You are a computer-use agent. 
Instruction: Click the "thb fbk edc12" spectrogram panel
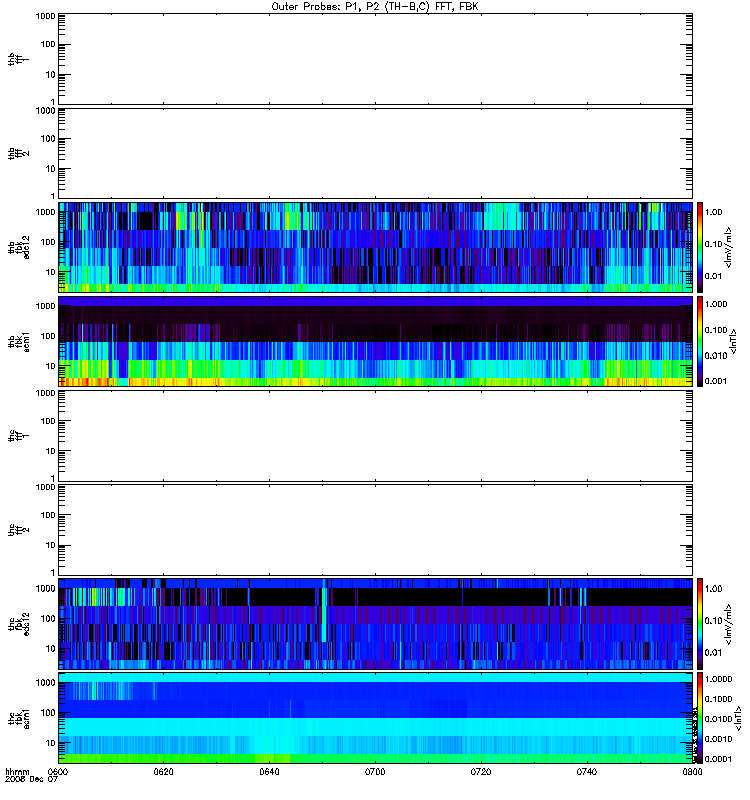click(376, 247)
